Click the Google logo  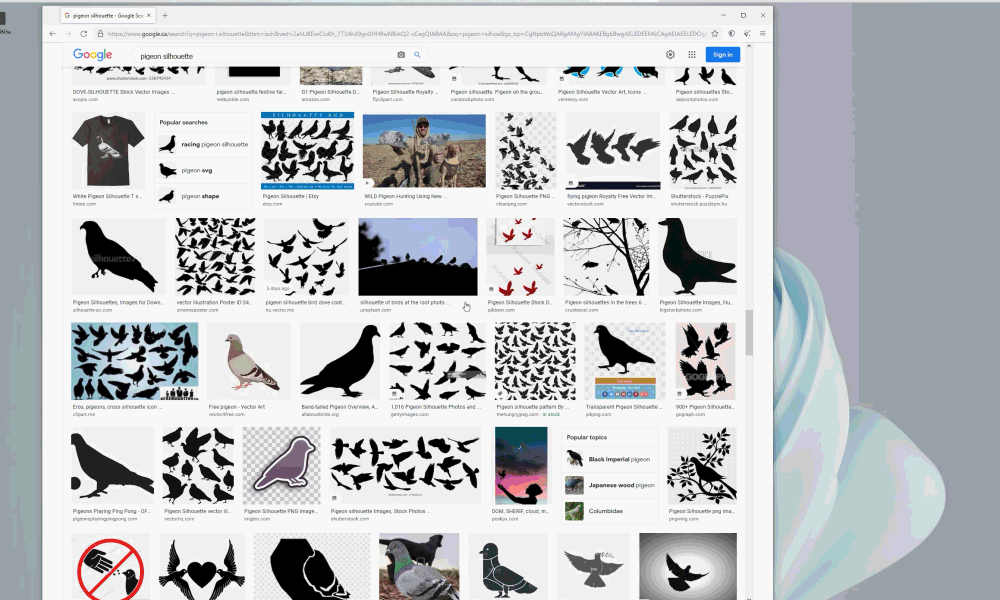pos(92,55)
